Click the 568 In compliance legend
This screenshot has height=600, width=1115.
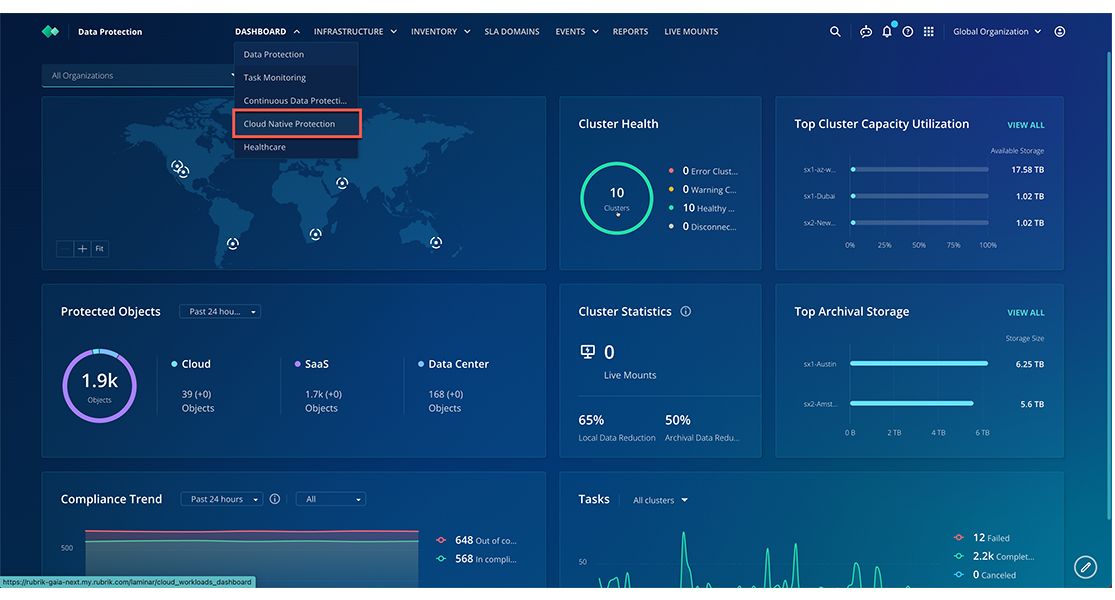click(476, 559)
